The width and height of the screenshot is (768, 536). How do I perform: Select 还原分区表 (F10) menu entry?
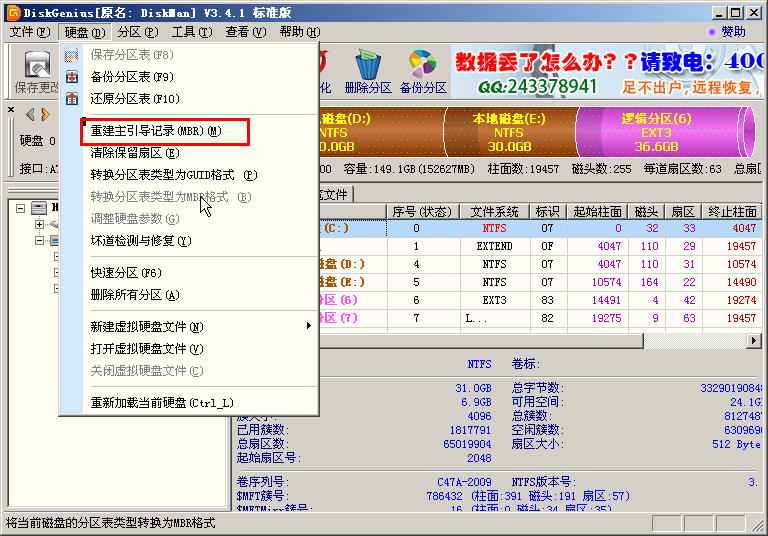189,98
